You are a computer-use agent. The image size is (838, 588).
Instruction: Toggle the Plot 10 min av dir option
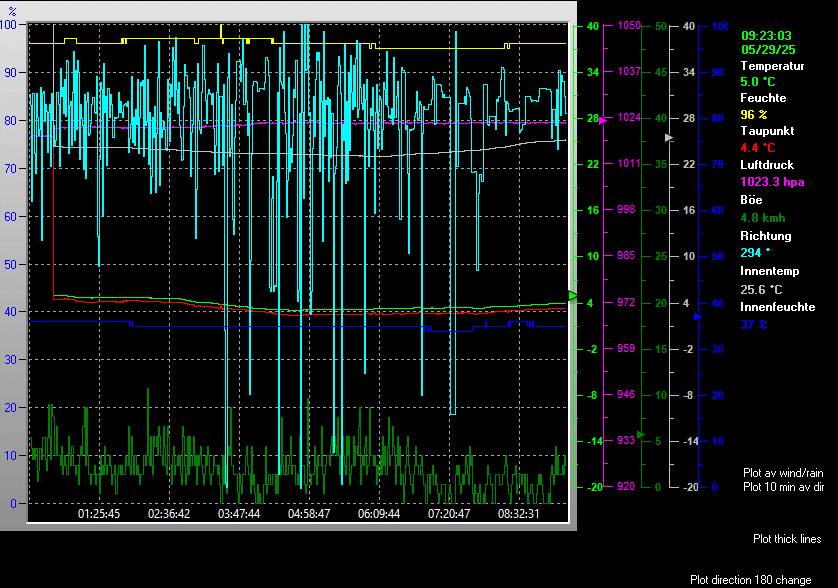(783, 487)
